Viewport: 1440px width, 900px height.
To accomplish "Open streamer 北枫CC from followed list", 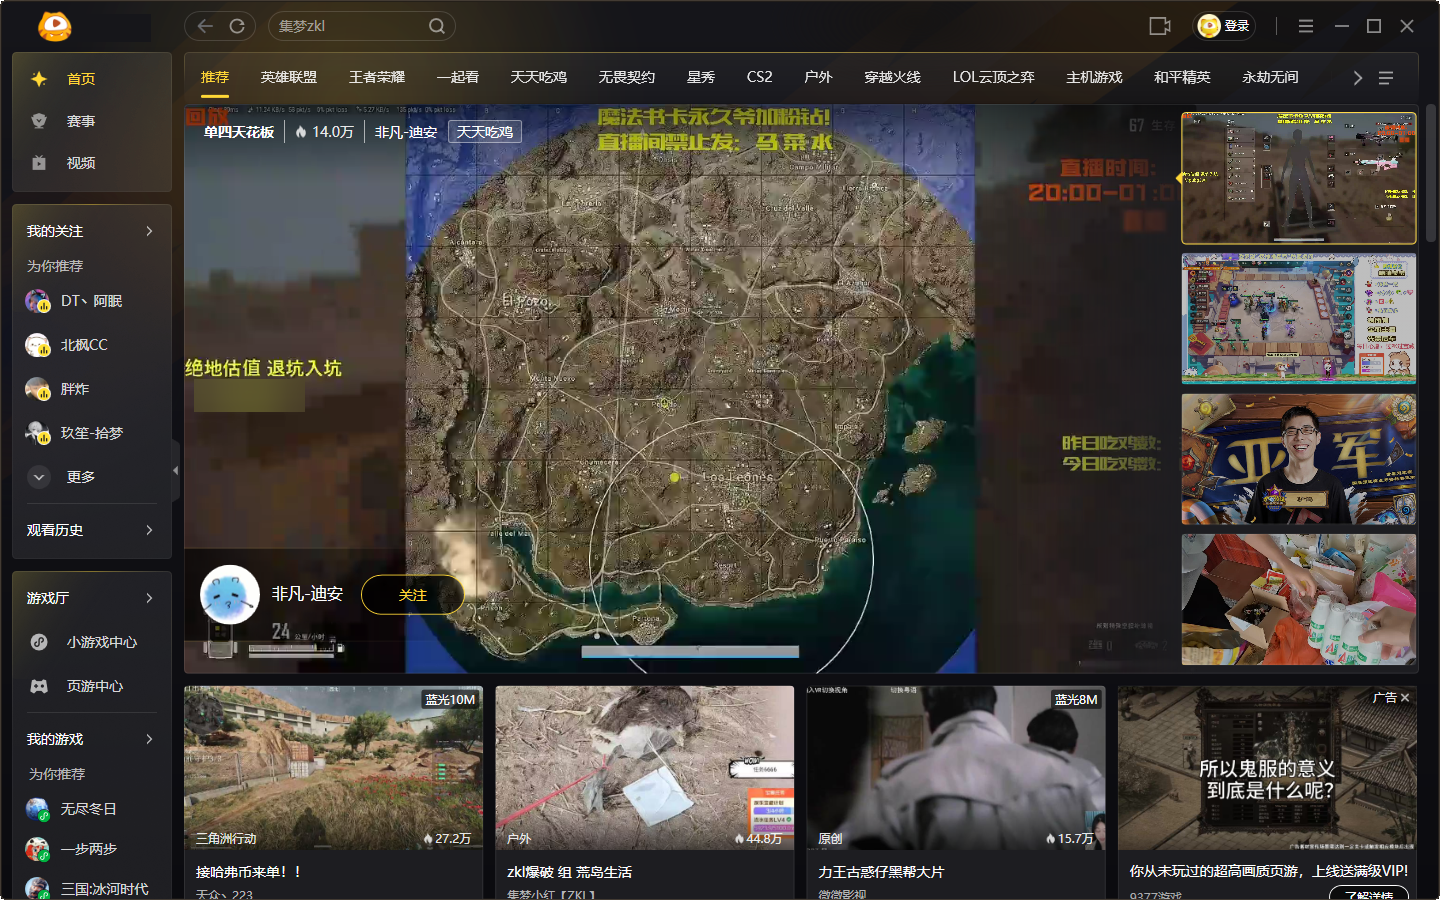I will point(85,344).
